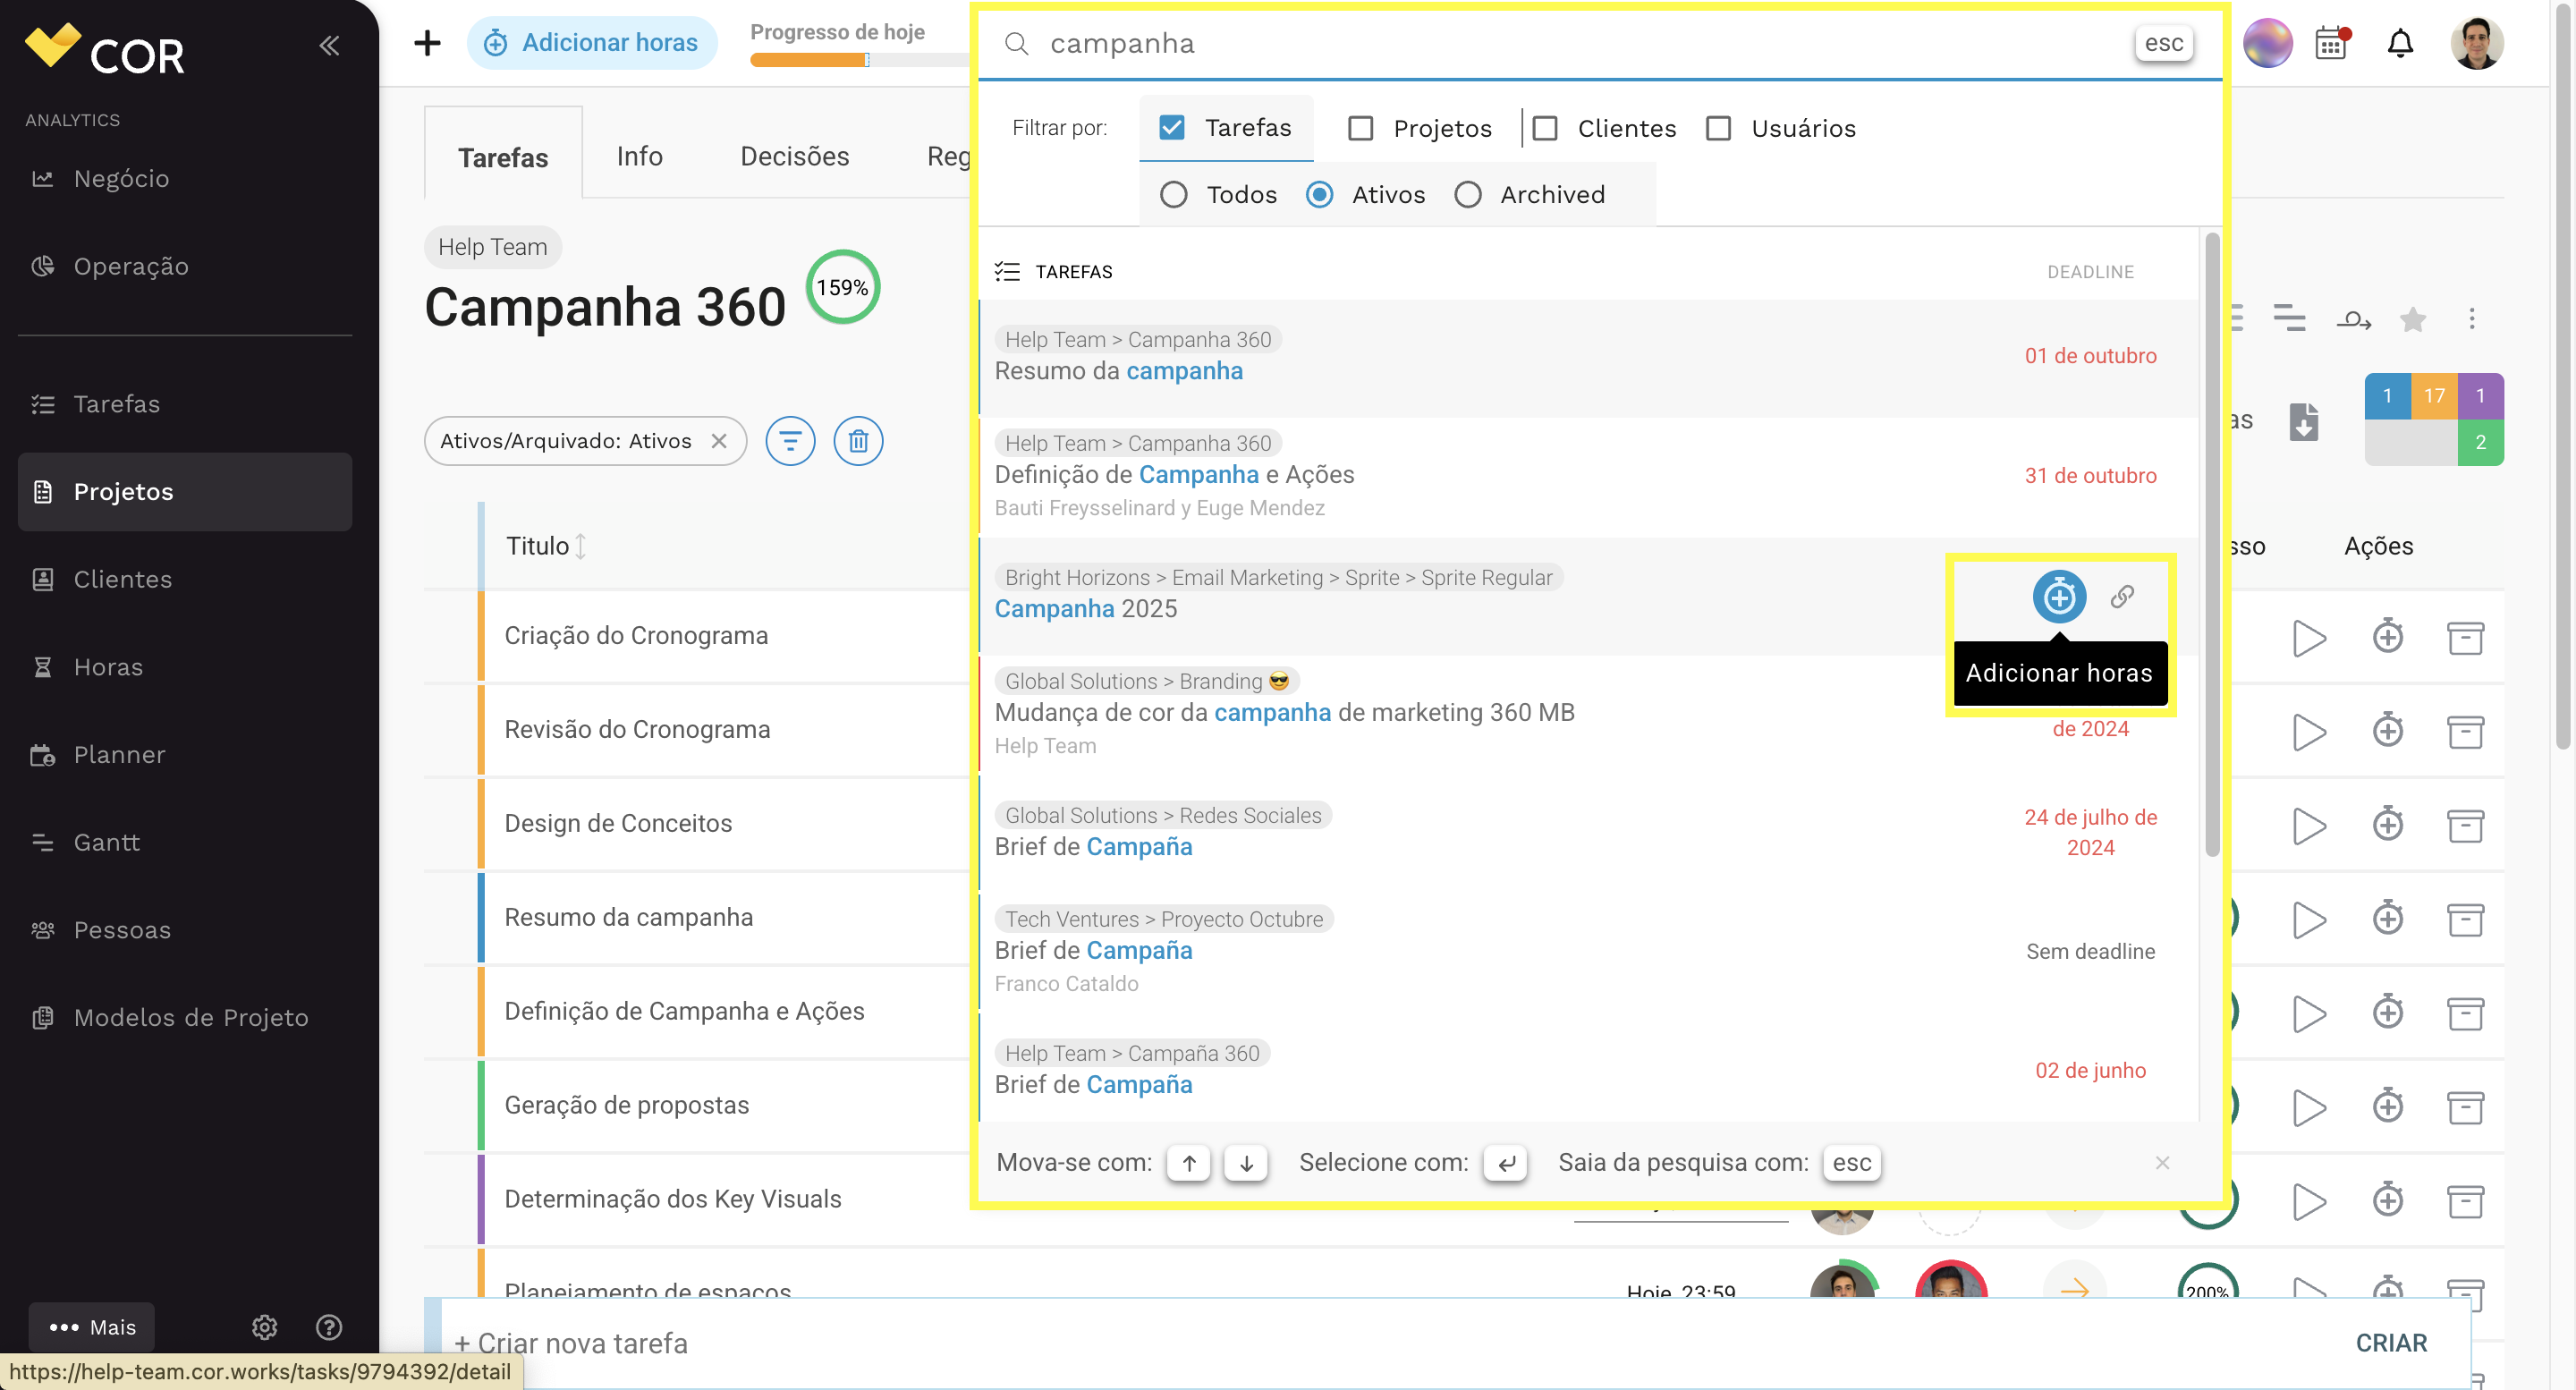Start timer for Criação do Cronograma row
2576x1390 pixels.
(x=2308, y=638)
